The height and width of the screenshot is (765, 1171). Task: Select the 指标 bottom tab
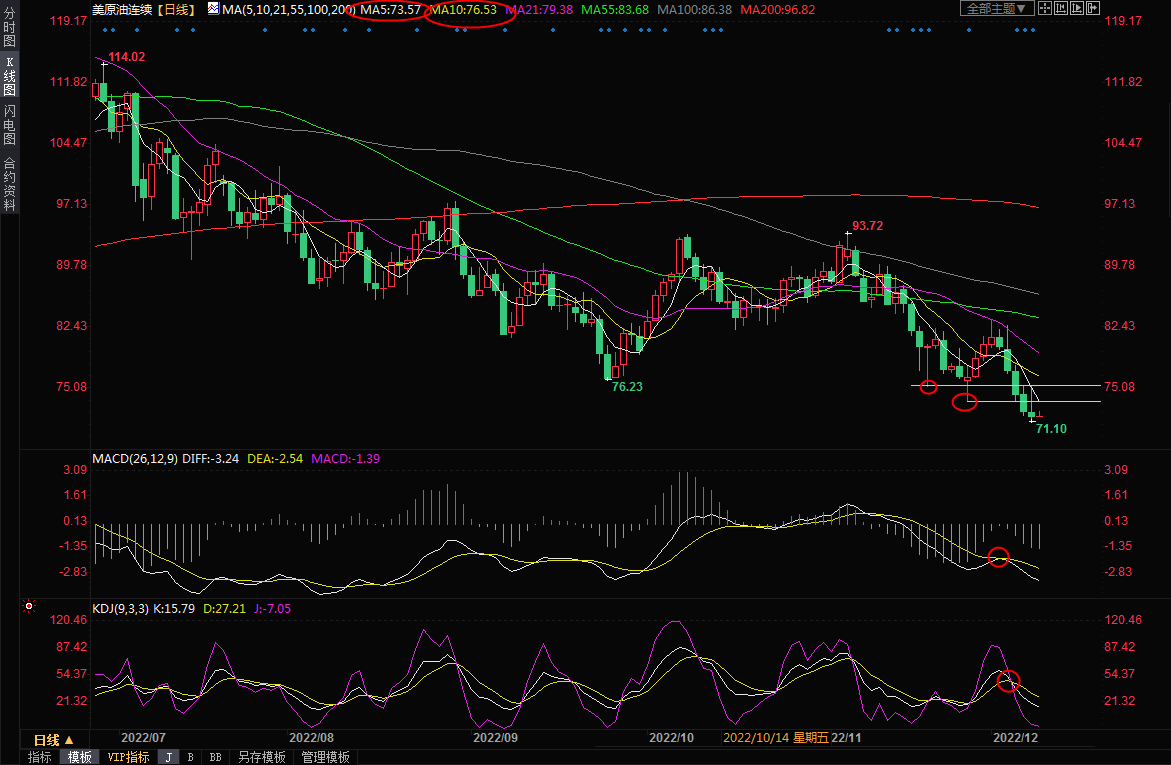[40, 757]
